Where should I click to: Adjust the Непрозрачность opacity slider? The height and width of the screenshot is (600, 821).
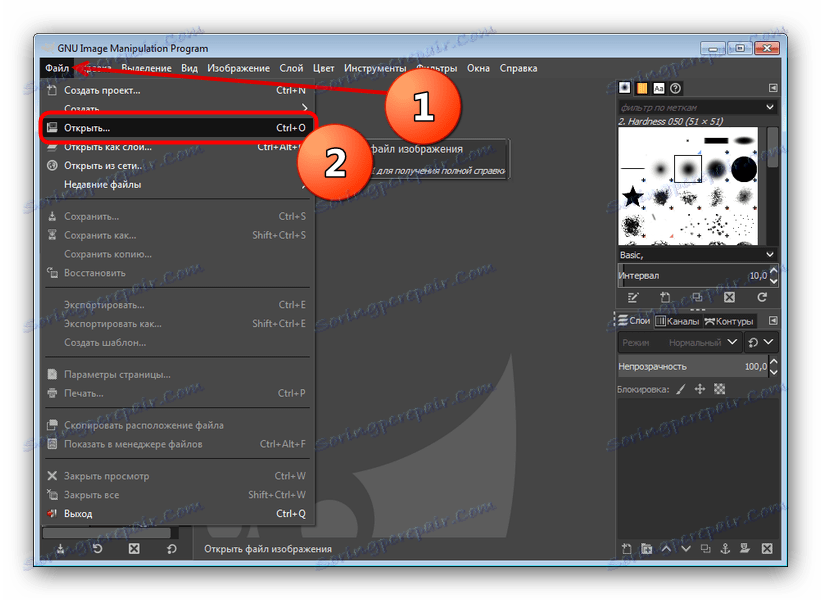click(693, 366)
